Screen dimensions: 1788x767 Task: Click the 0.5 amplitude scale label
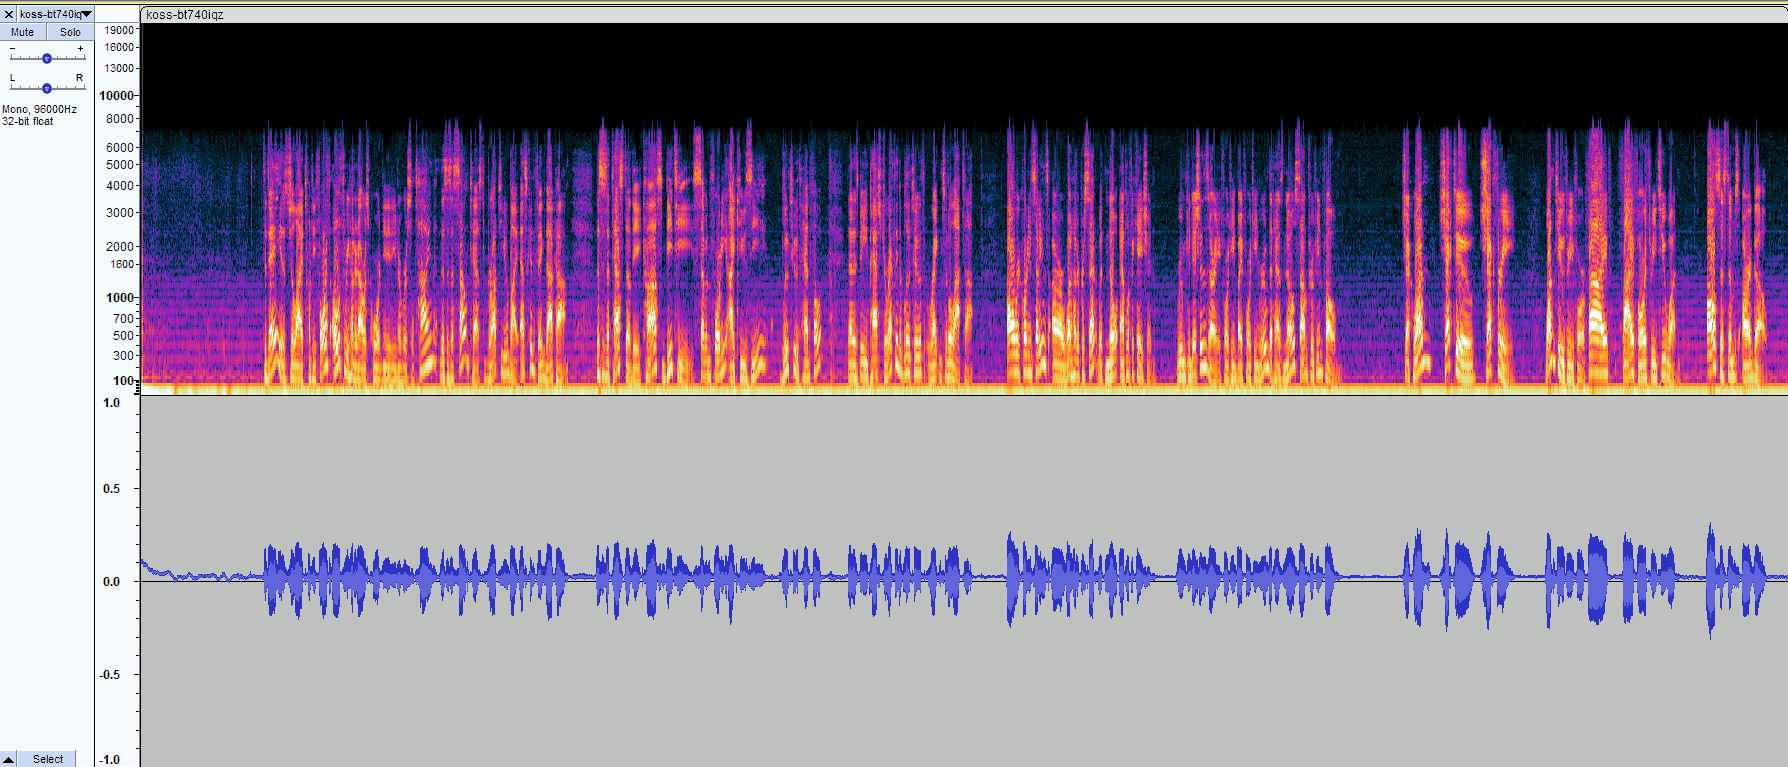pos(111,489)
